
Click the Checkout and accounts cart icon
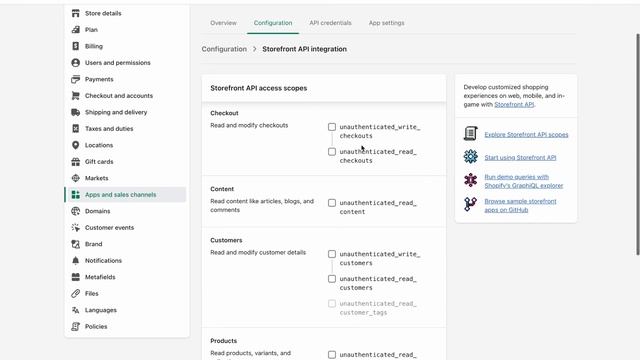click(76, 96)
